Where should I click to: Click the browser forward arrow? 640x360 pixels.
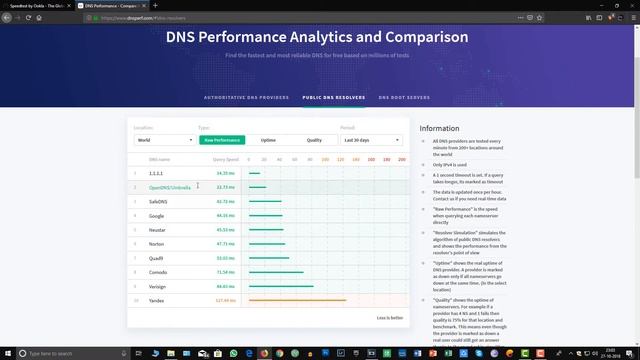[x=18, y=18]
